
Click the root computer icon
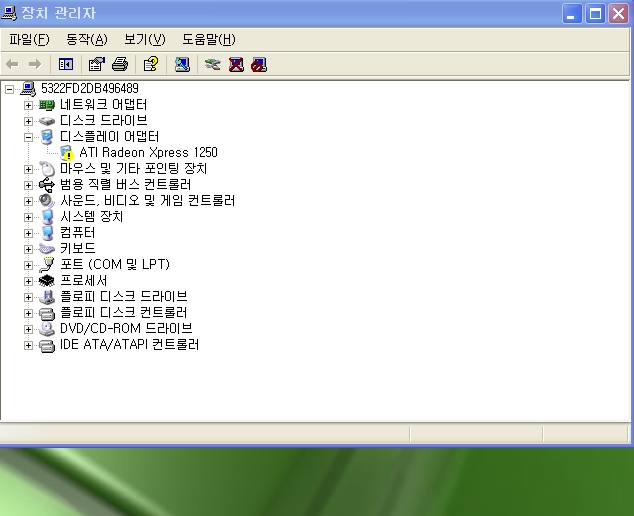(28, 89)
